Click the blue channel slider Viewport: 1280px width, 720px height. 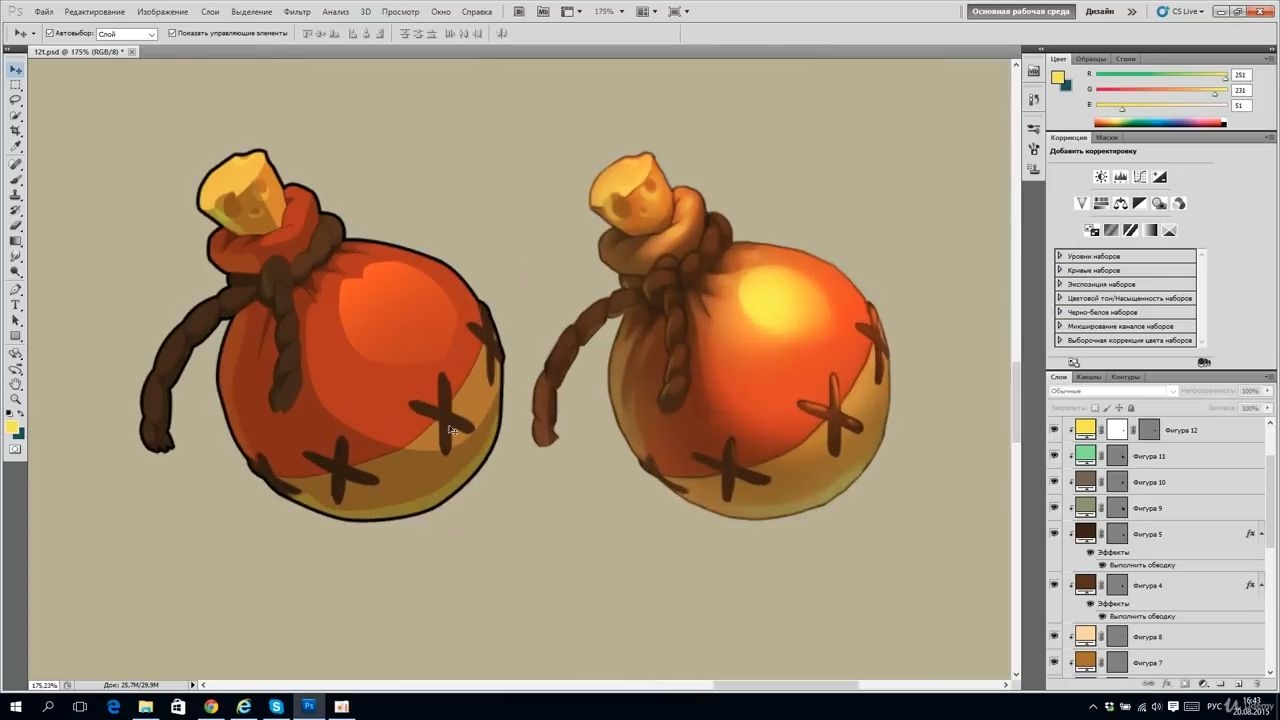click(x=1161, y=105)
